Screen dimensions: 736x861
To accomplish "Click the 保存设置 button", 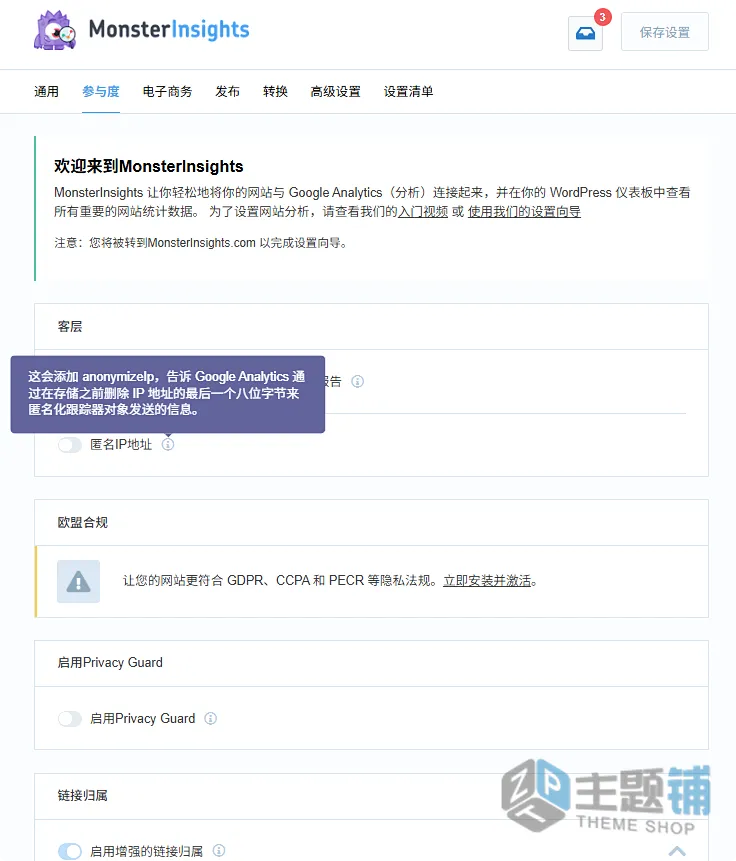I will click(665, 32).
